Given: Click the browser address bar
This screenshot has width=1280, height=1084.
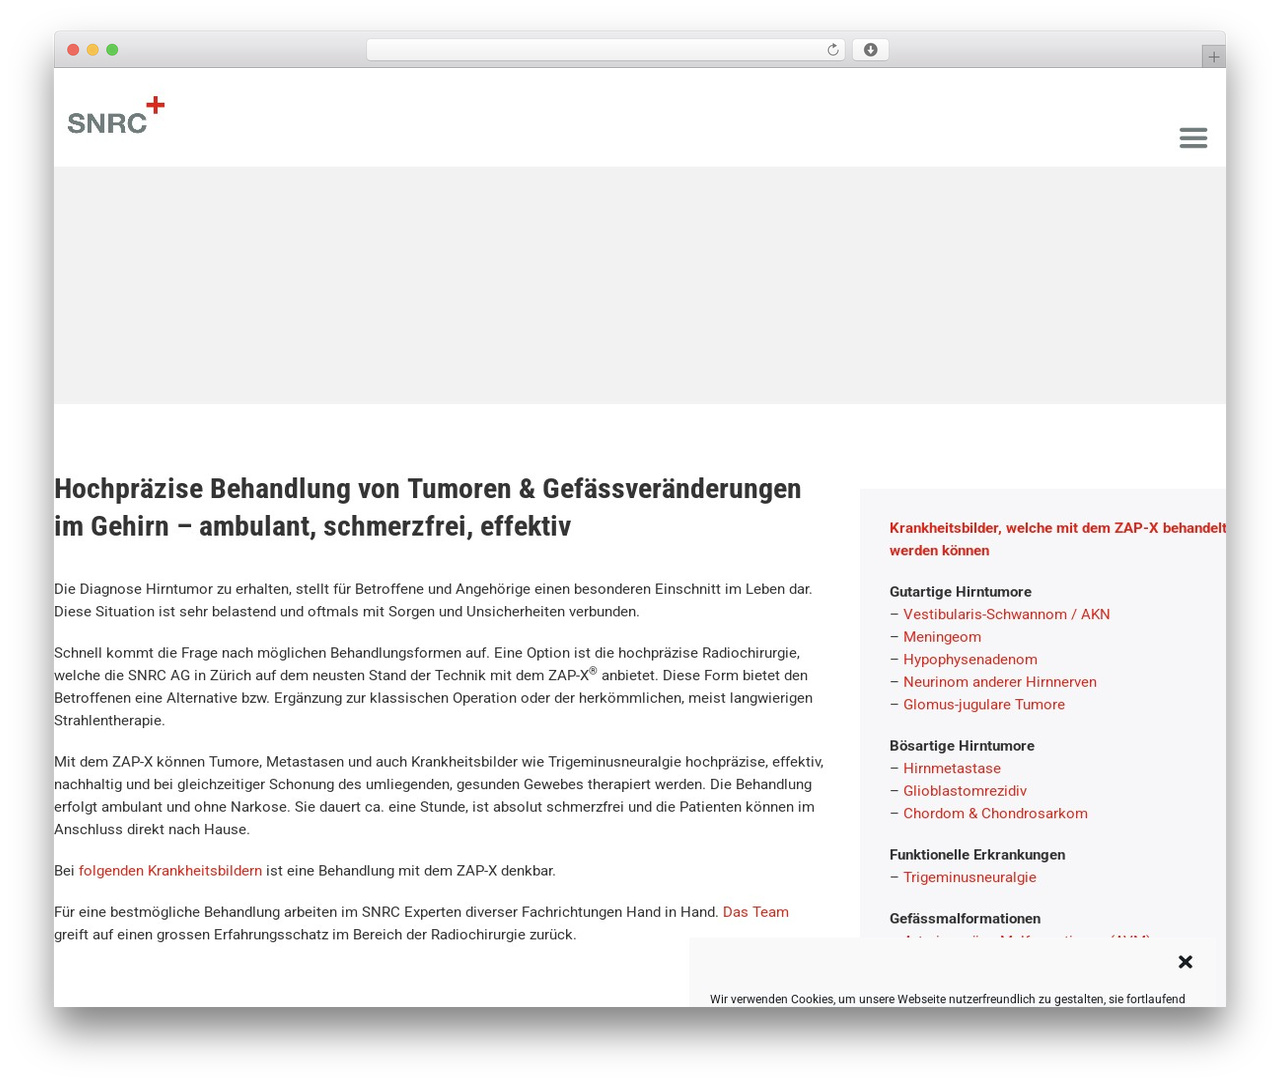Looking at the screenshot, I should click(x=605, y=50).
